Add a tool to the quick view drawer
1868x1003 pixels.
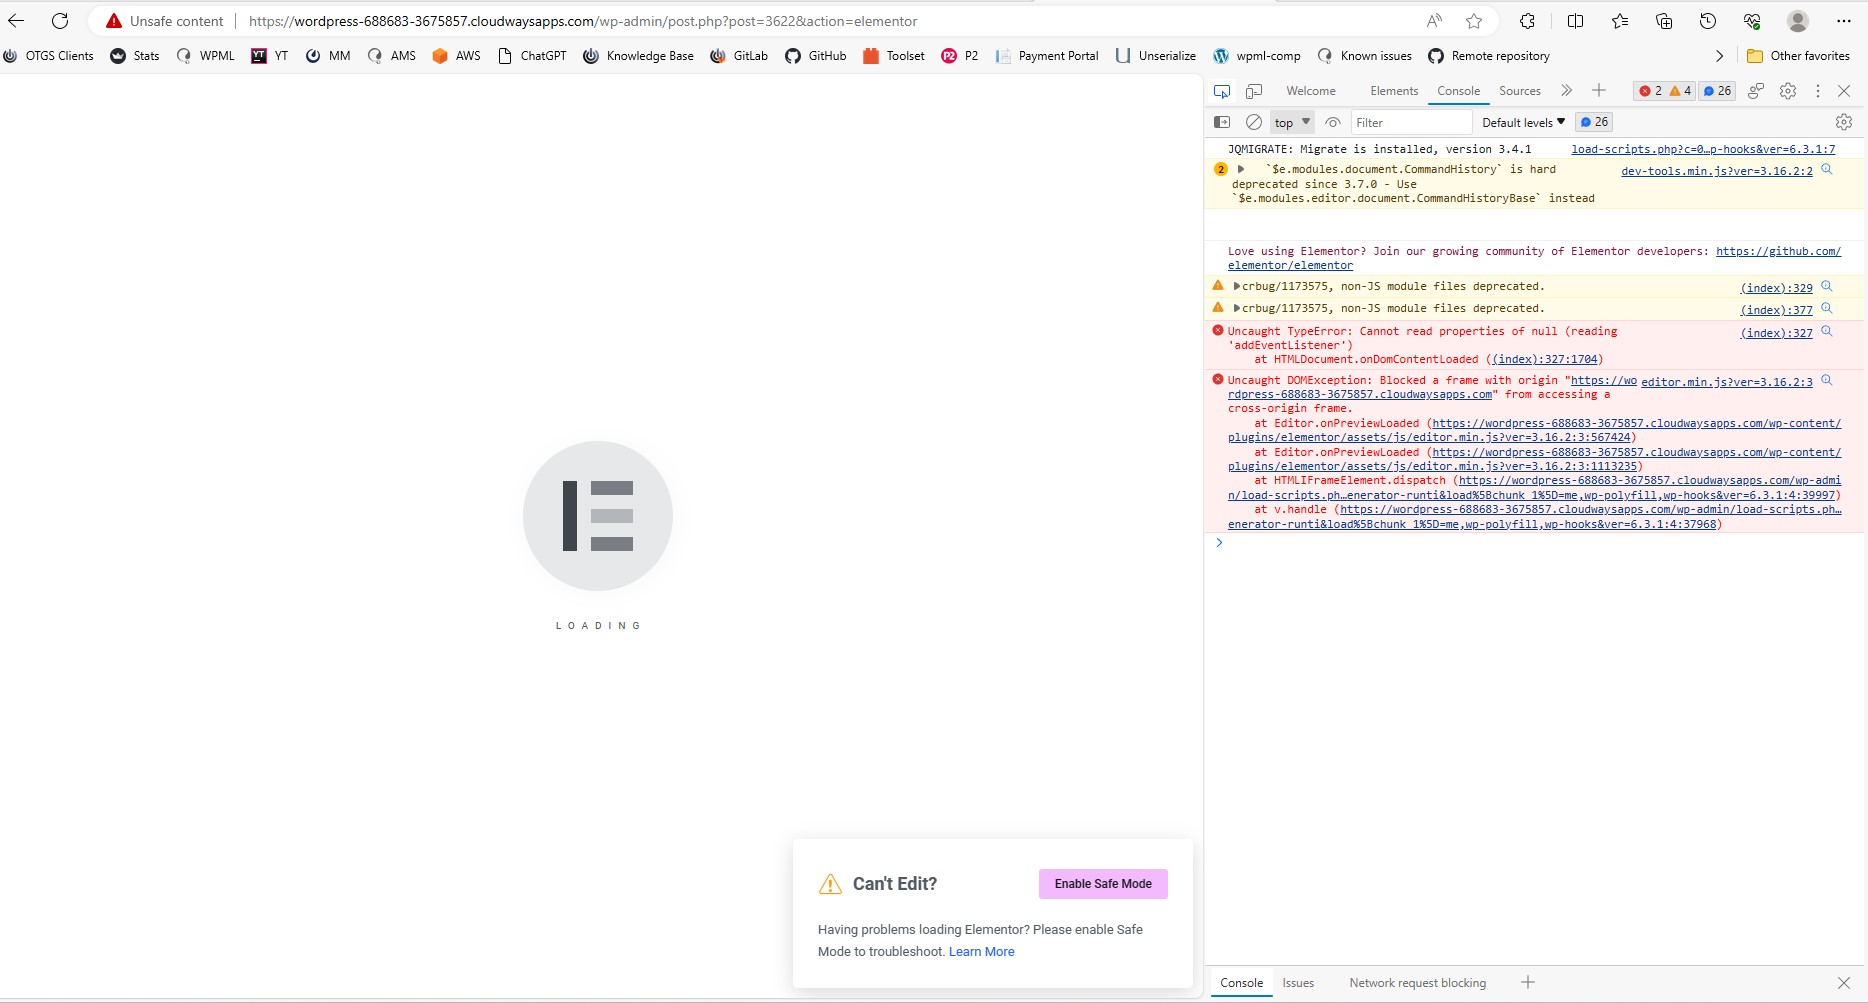click(x=1528, y=983)
